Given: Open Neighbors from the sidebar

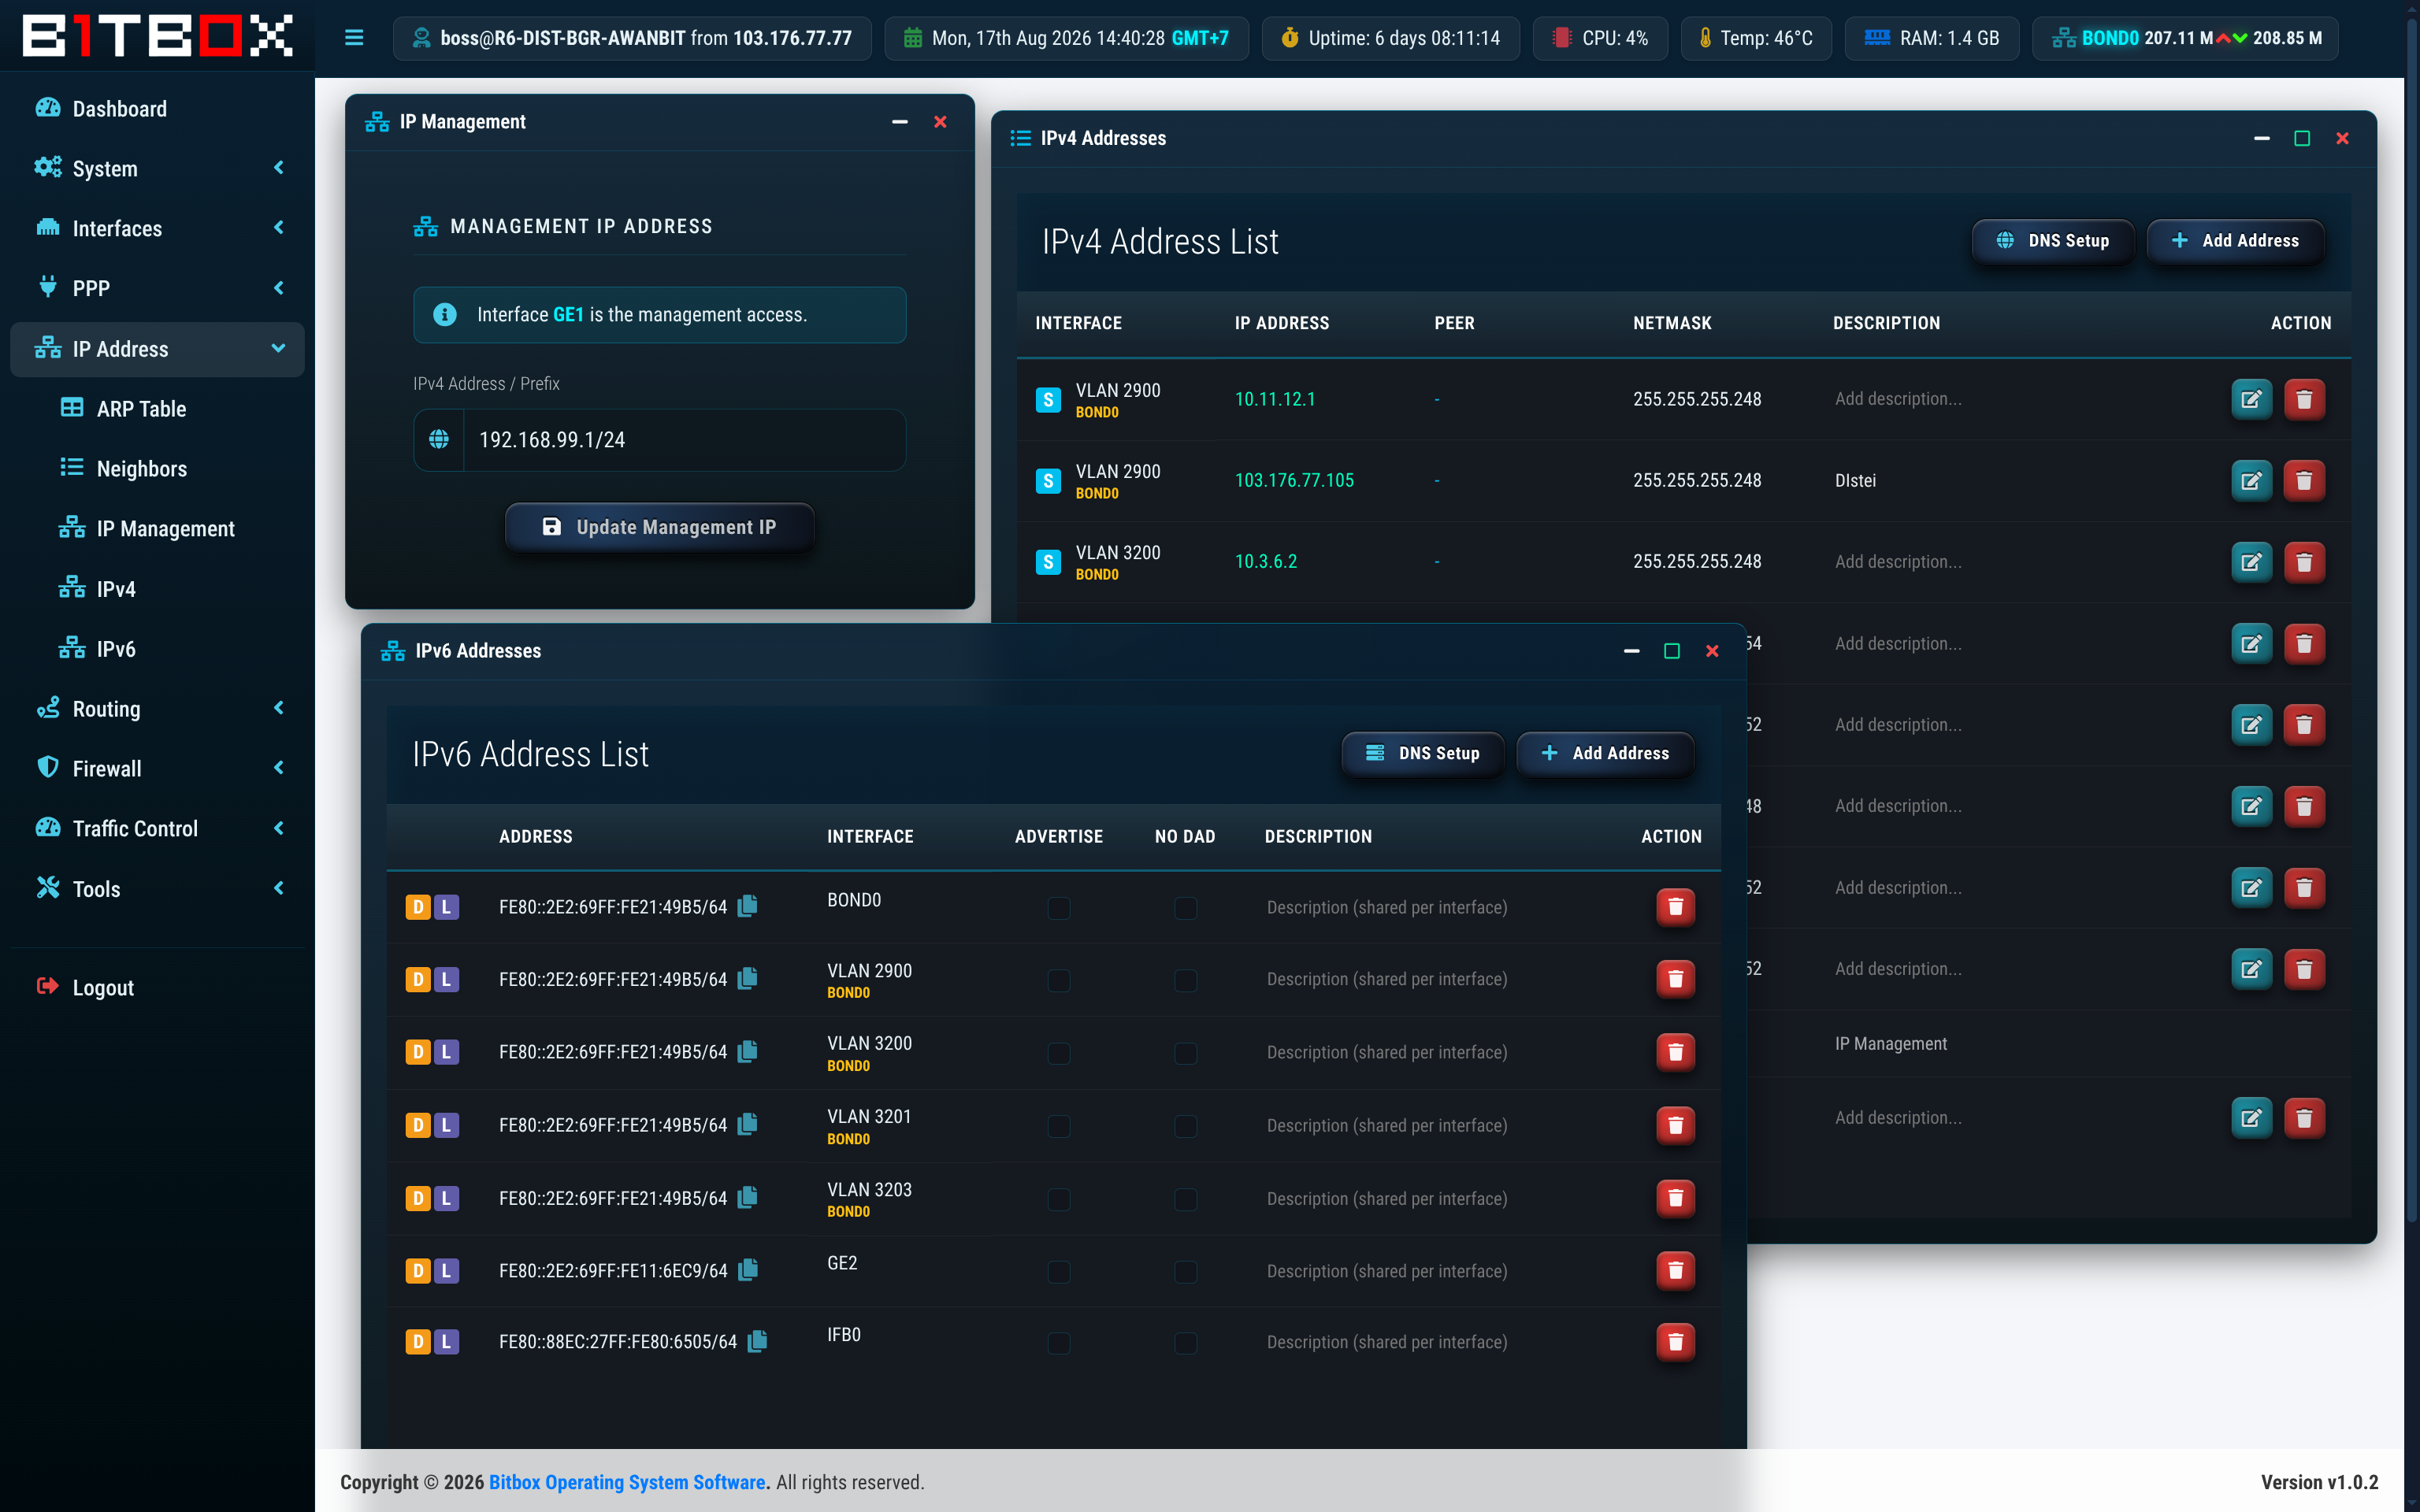Looking at the screenshot, I should tap(157, 468).
